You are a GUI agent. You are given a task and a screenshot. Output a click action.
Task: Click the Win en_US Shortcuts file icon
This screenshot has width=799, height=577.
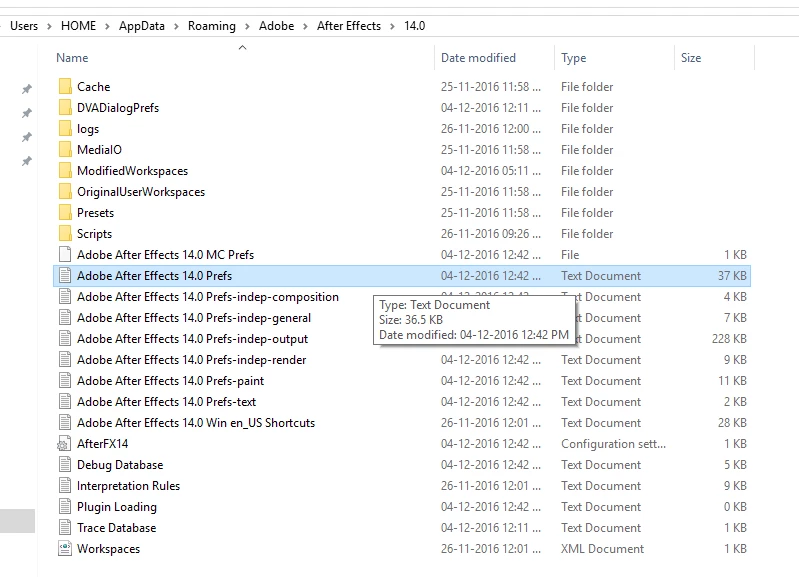(x=65, y=423)
